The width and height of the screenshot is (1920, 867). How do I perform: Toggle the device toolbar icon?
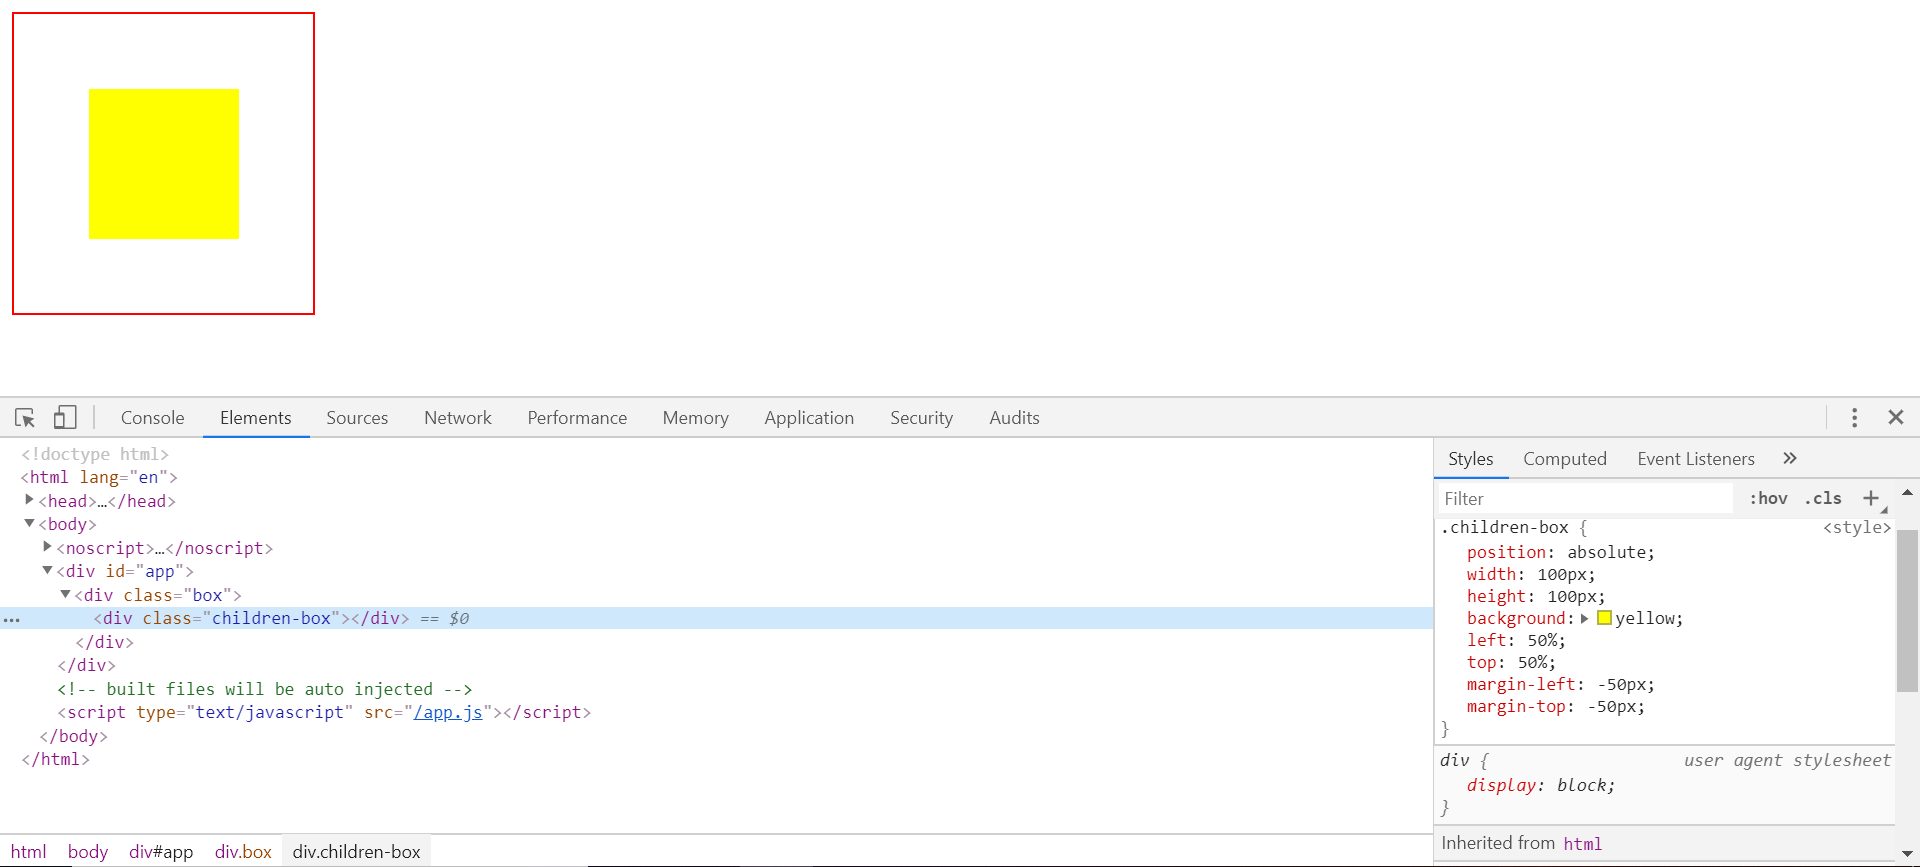(65, 418)
